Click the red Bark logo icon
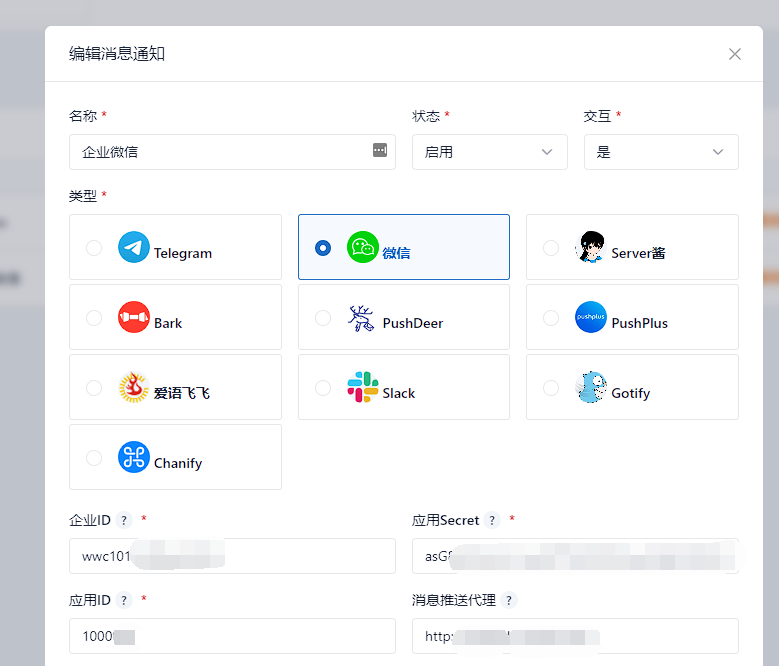 tap(134, 317)
